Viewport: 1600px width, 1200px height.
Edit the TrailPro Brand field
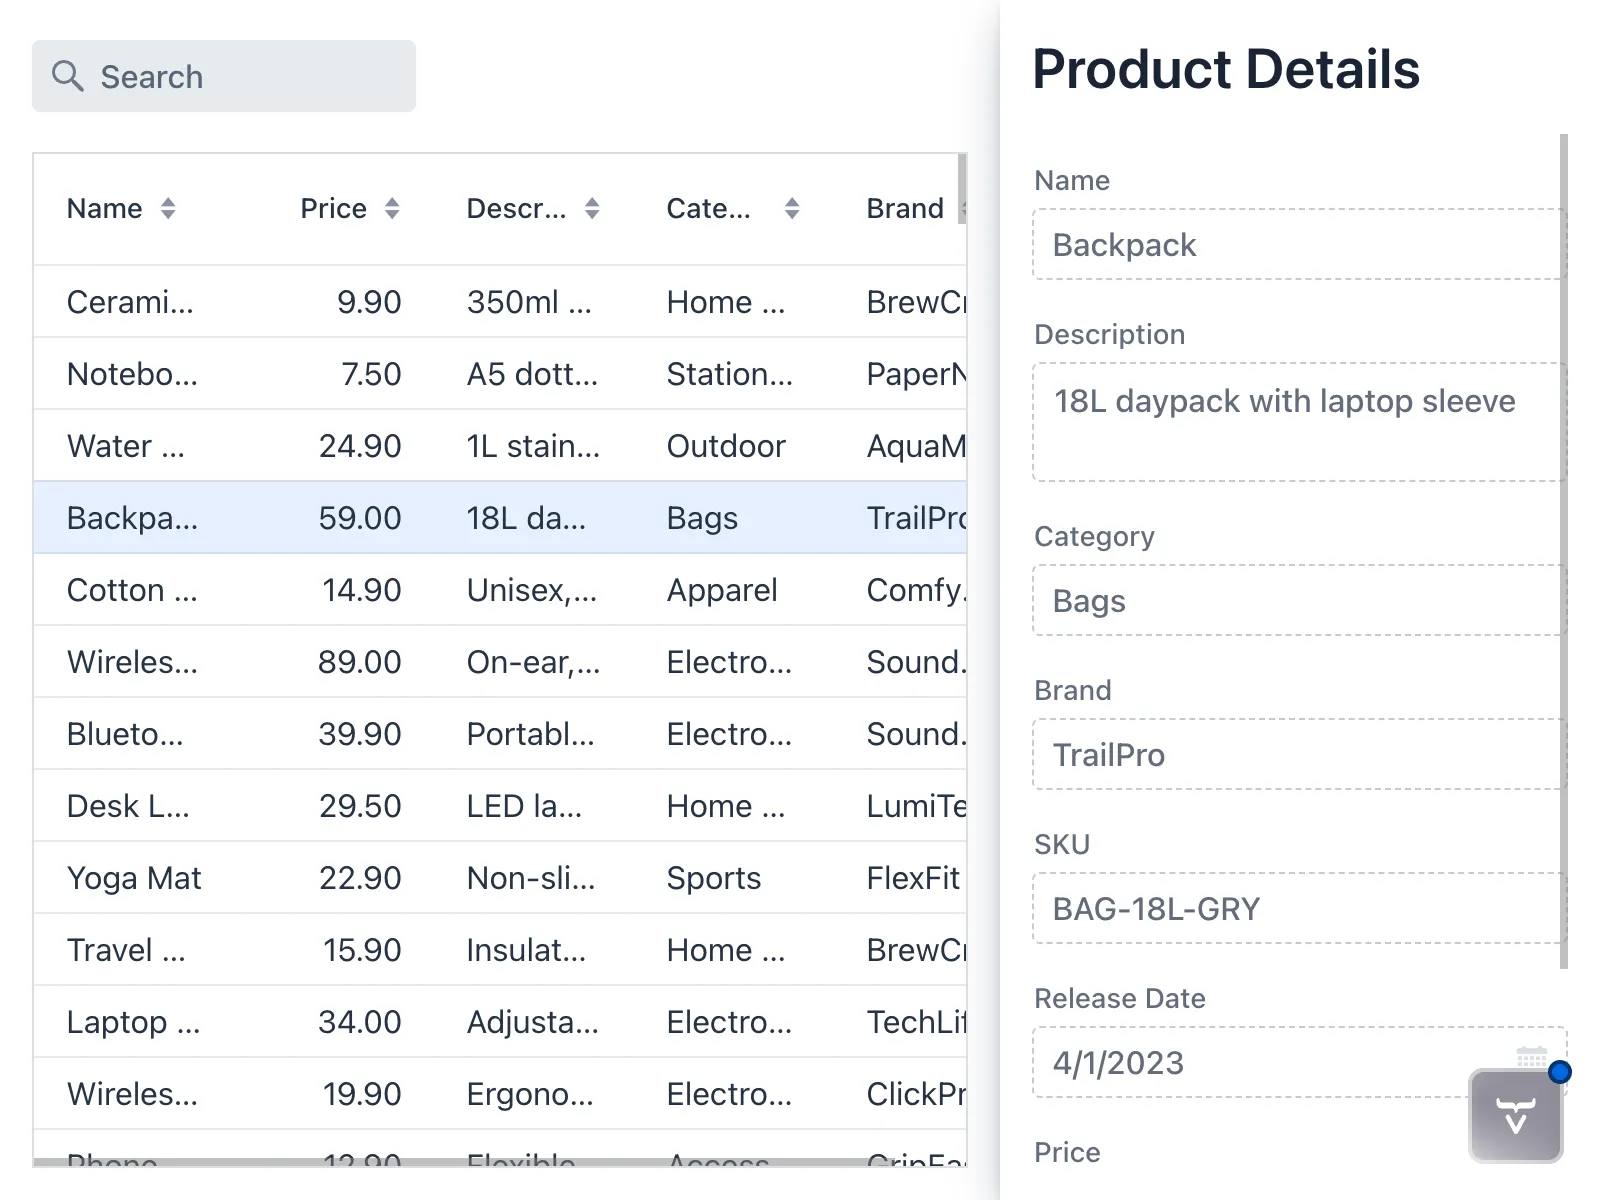(1296, 754)
